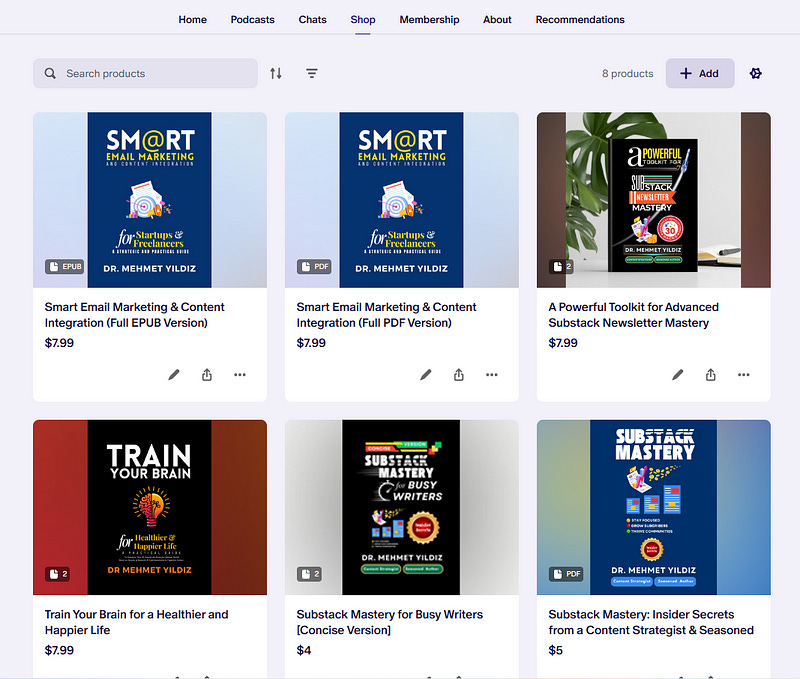Share Smart Email Marketing PDF product
This screenshot has width=800, height=679.
point(459,375)
